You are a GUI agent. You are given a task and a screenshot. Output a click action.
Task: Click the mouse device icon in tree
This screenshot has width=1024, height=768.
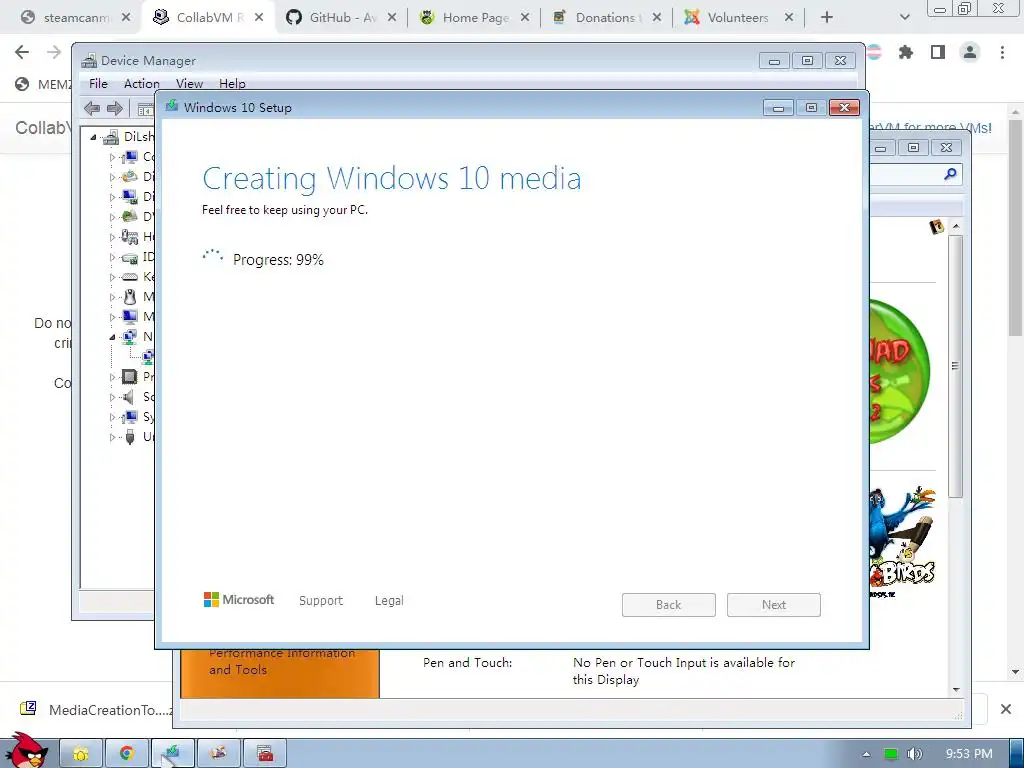(130, 297)
